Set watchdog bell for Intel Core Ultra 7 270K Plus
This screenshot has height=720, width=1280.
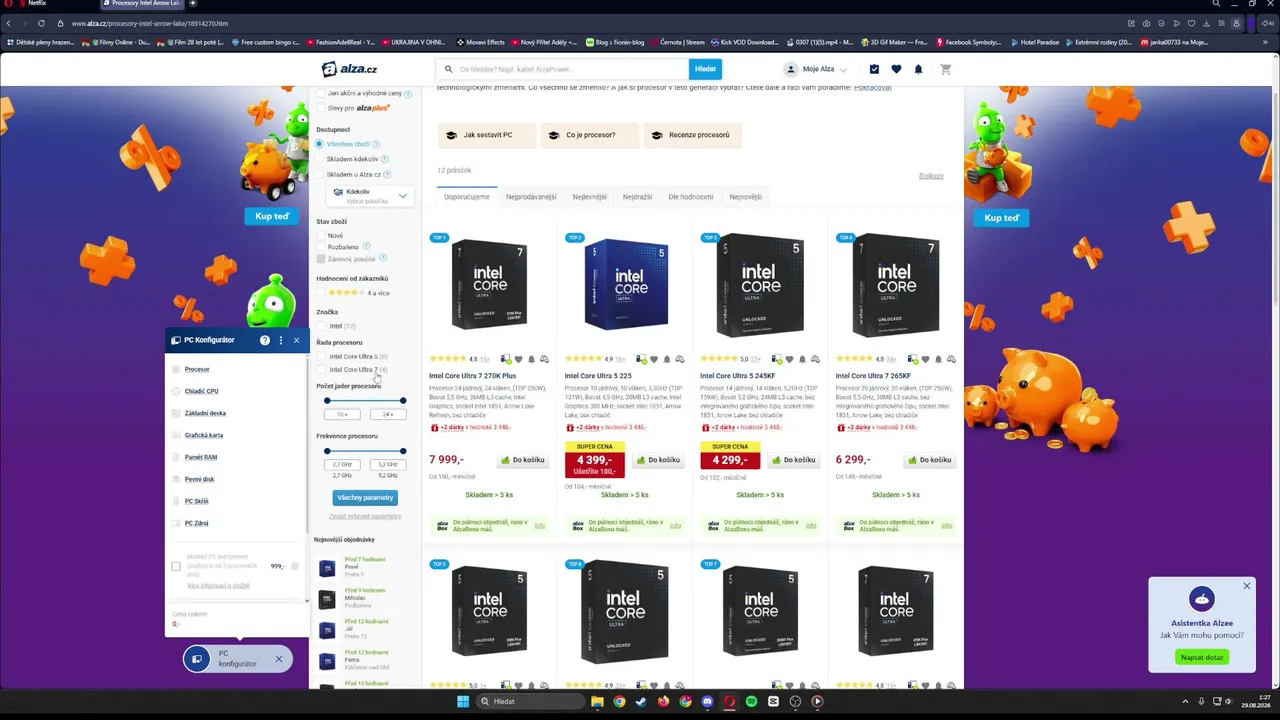click(x=531, y=359)
